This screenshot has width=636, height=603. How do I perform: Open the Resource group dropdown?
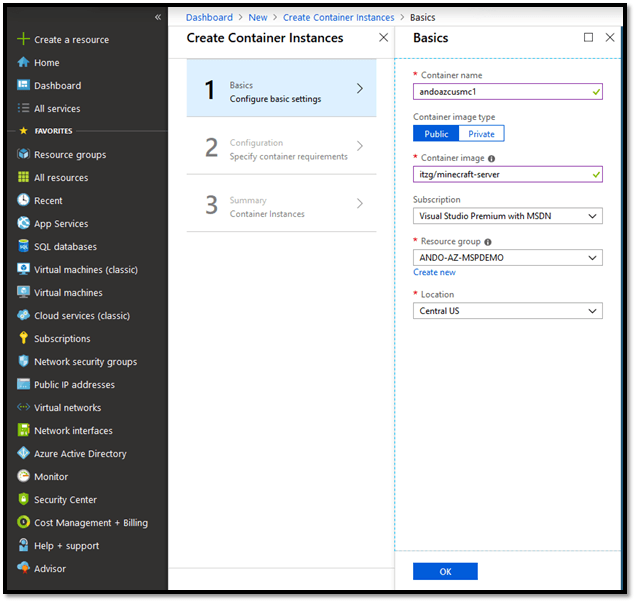(507, 258)
